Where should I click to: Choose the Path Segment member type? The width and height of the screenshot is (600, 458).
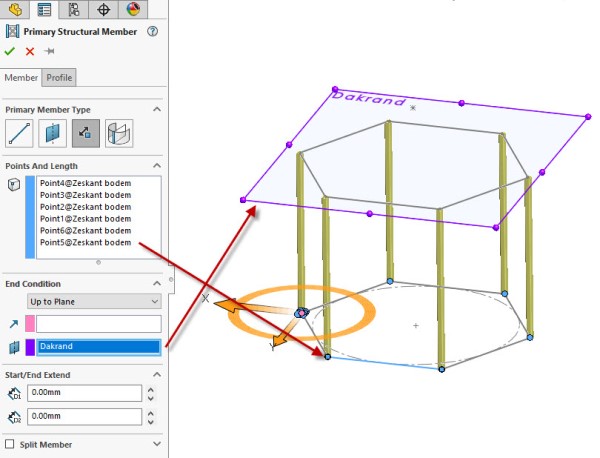(x=19, y=133)
